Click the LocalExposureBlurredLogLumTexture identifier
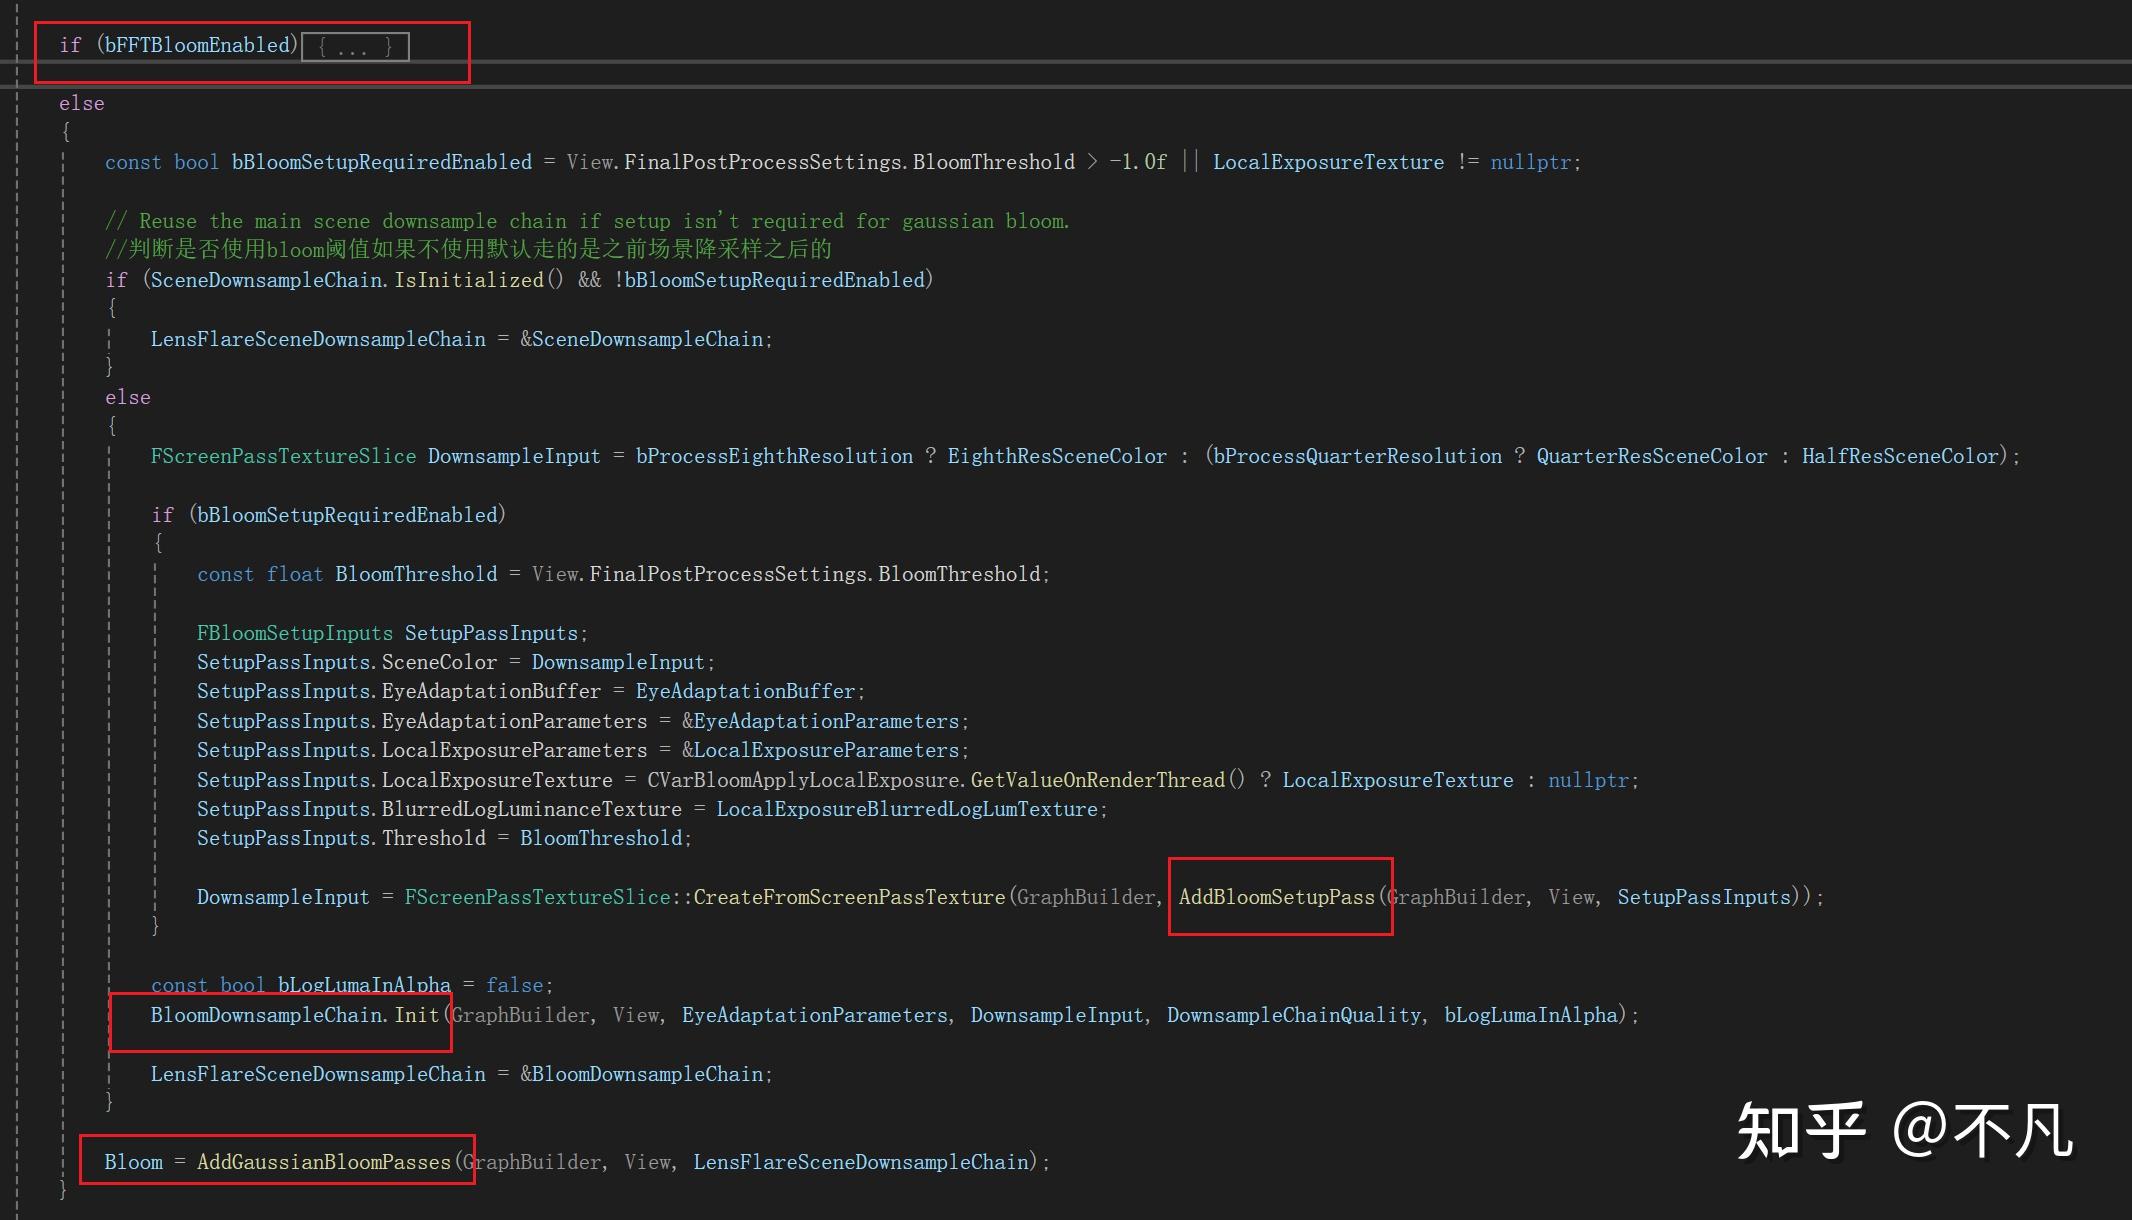The height and width of the screenshot is (1220, 2132). (x=906, y=809)
